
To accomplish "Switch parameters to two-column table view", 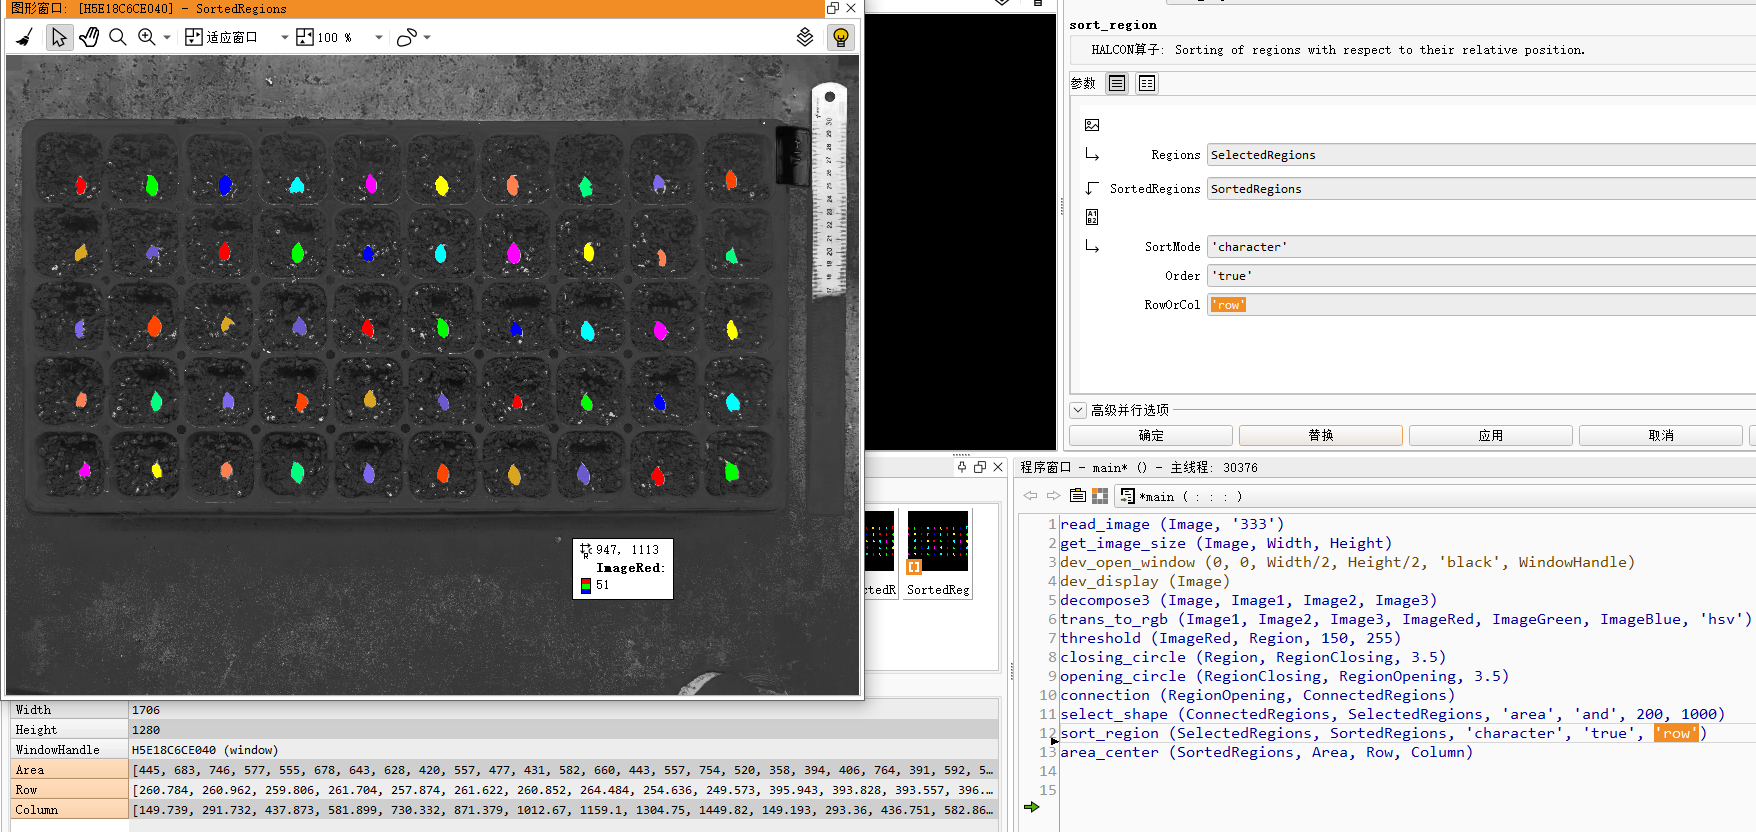I will (1147, 84).
